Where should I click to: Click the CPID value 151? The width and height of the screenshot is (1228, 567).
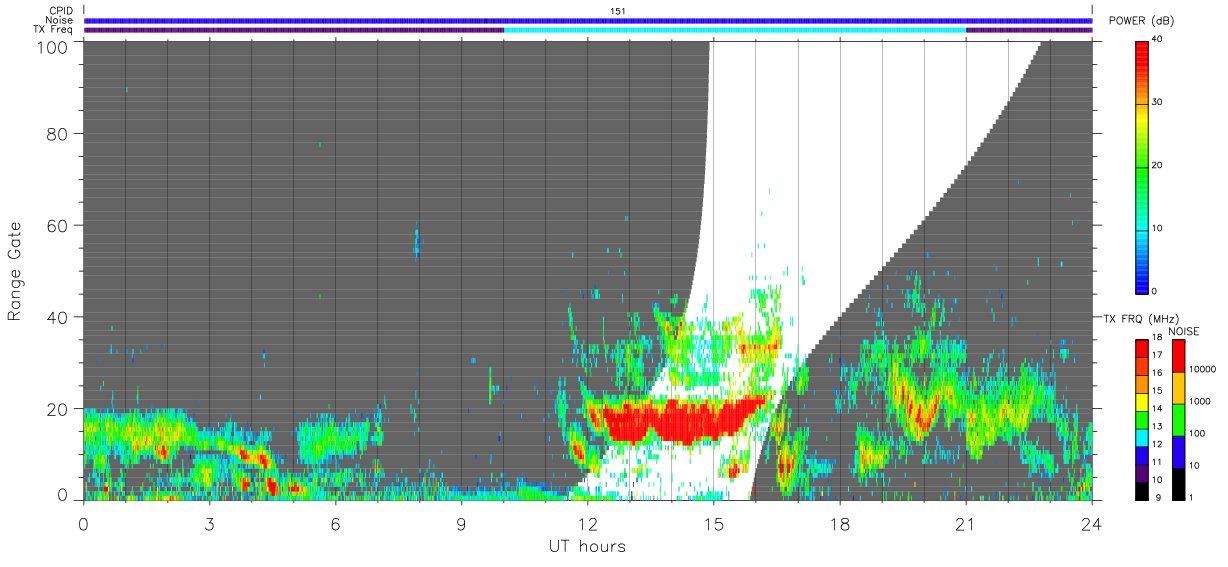[x=617, y=11]
